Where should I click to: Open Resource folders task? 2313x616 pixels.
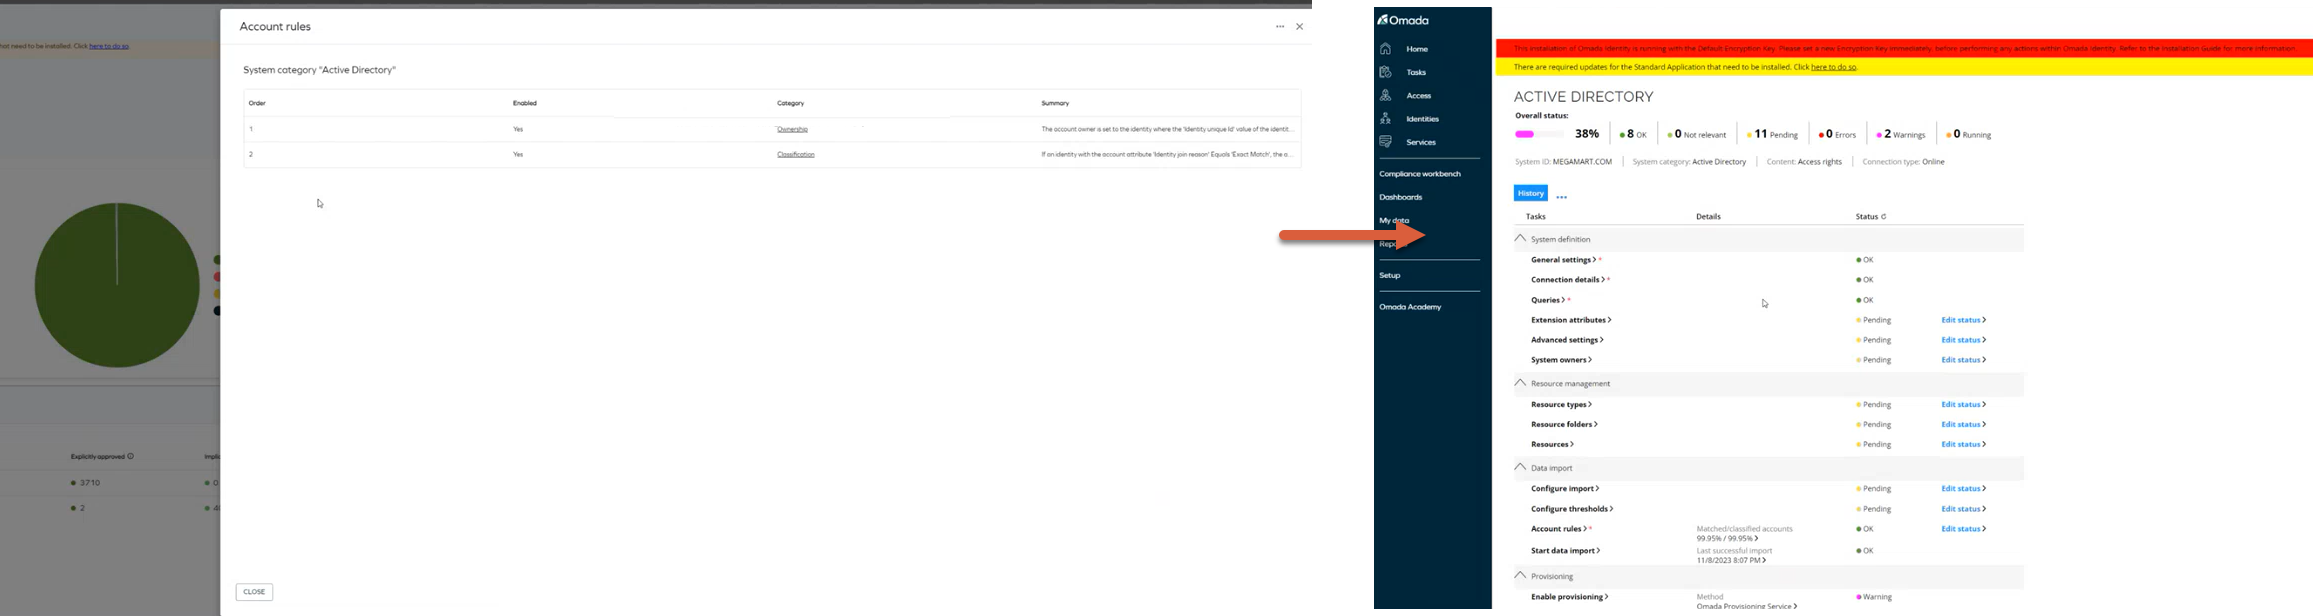(1564, 425)
